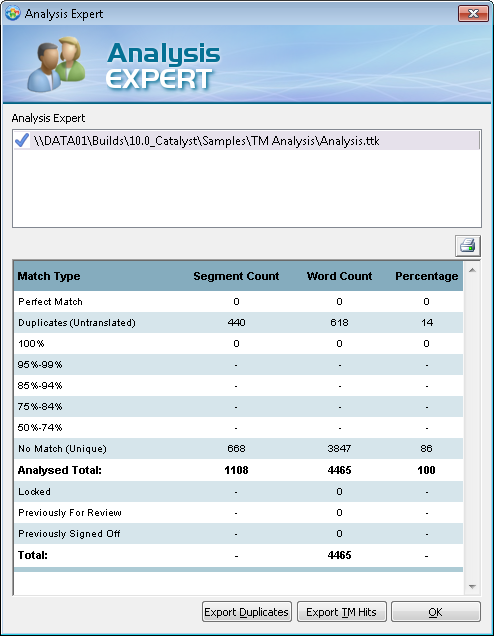This screenshot has width=494, height=636.
Task: Select the Perfect Match row
Action: (x=238, y=301)
